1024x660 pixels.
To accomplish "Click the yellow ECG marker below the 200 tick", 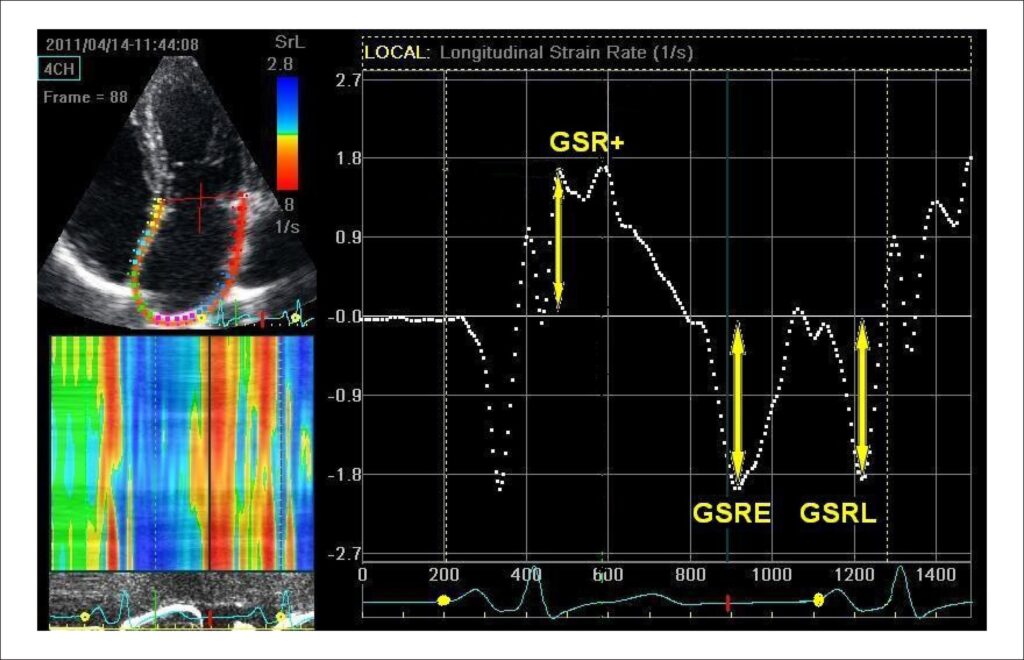I will (444, 601).
